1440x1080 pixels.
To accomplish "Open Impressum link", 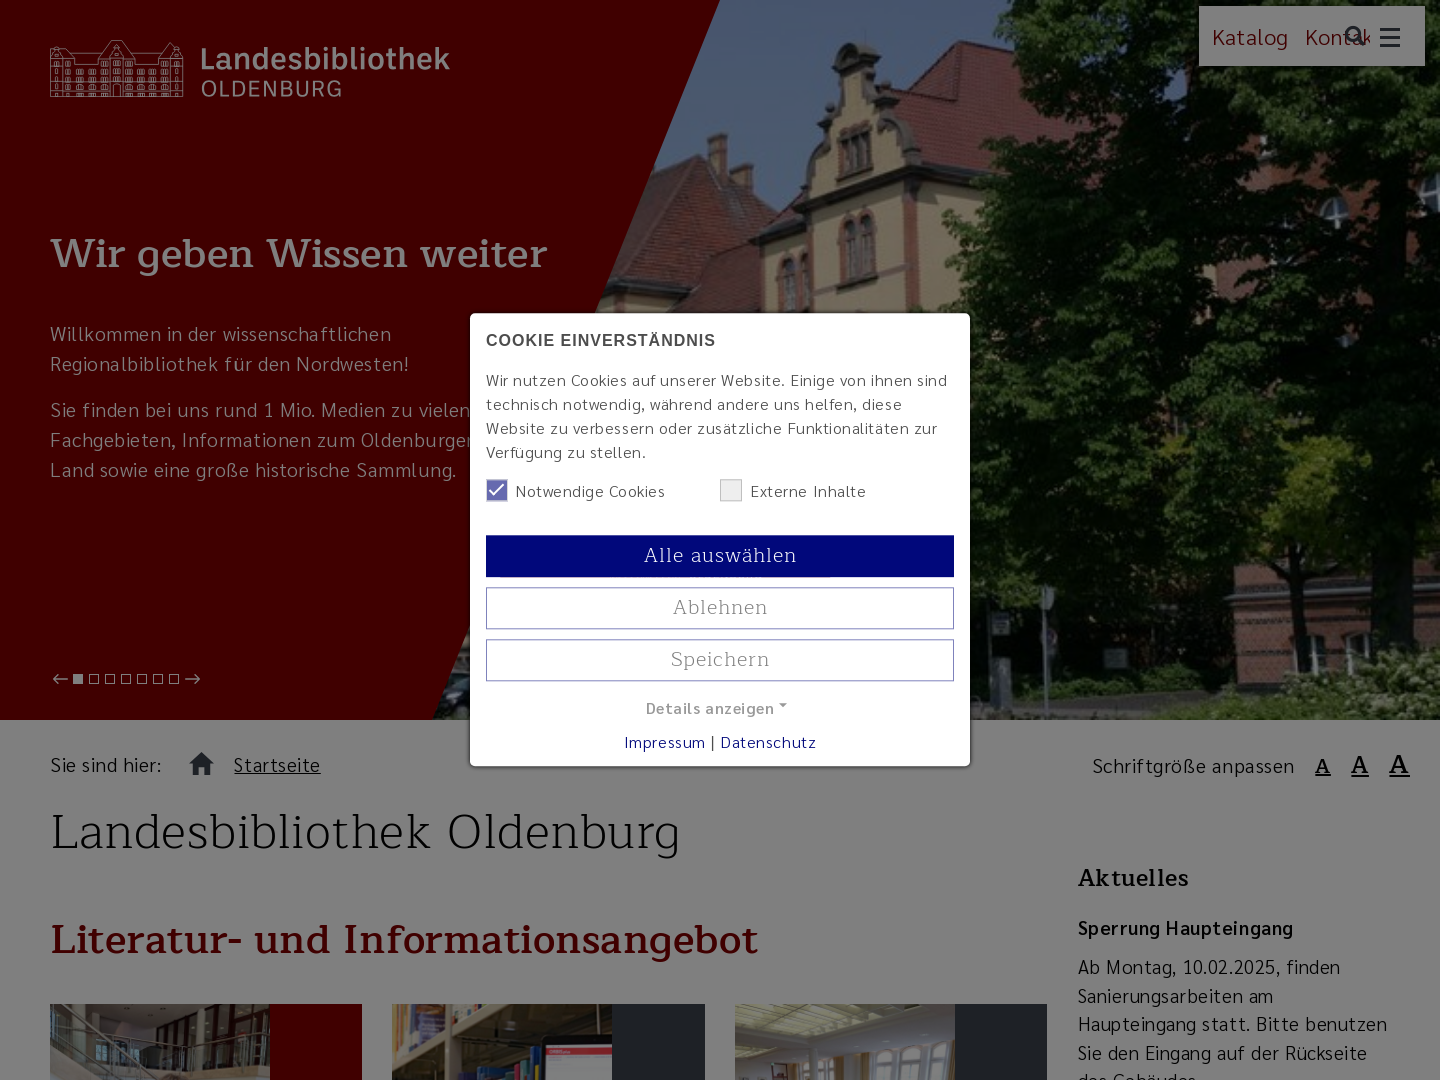I will pos(665,742).
